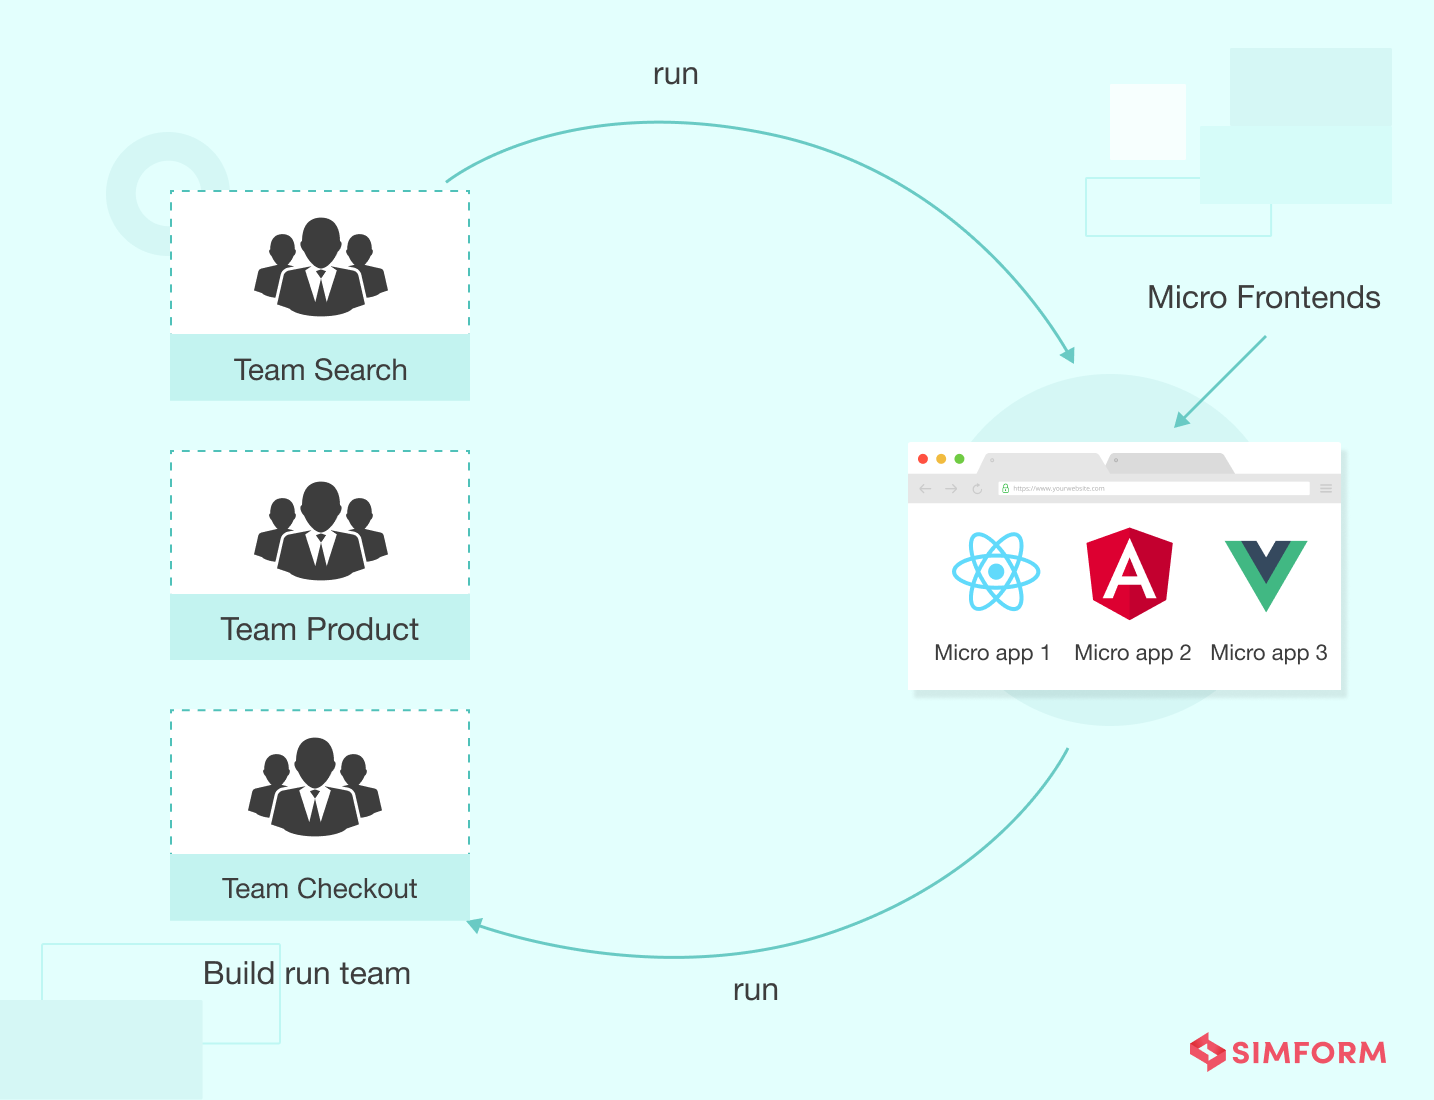Click the browser back arrow
Screen dimensions: 1434x1100
[925, 489]
